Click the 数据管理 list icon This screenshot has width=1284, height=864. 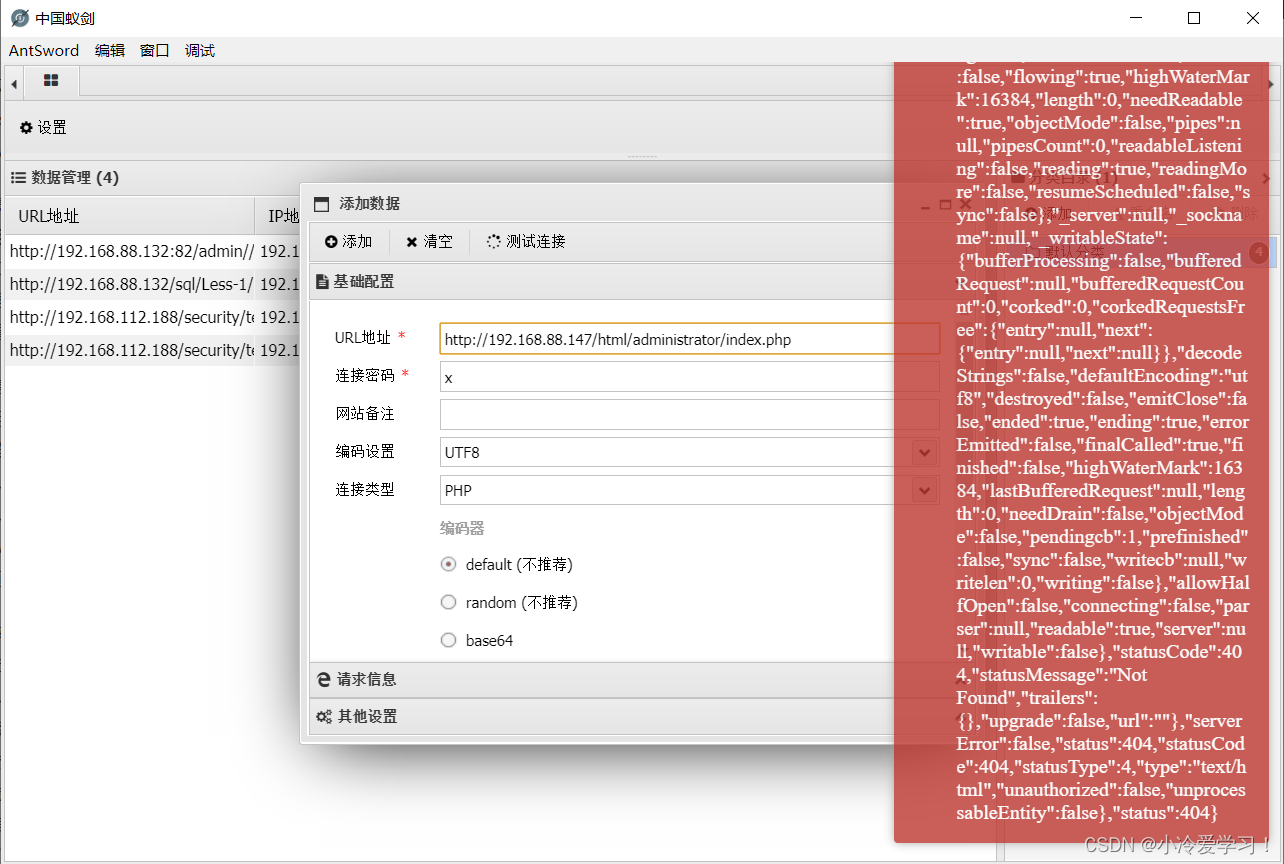pos(18,178)
